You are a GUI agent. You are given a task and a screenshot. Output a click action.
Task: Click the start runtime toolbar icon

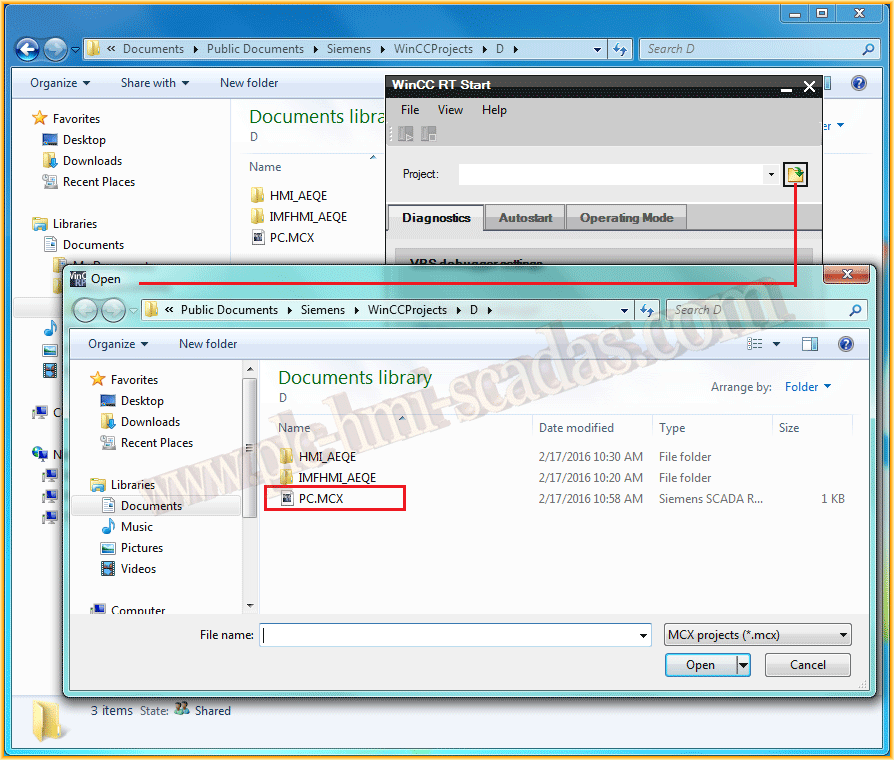[406, 134]
